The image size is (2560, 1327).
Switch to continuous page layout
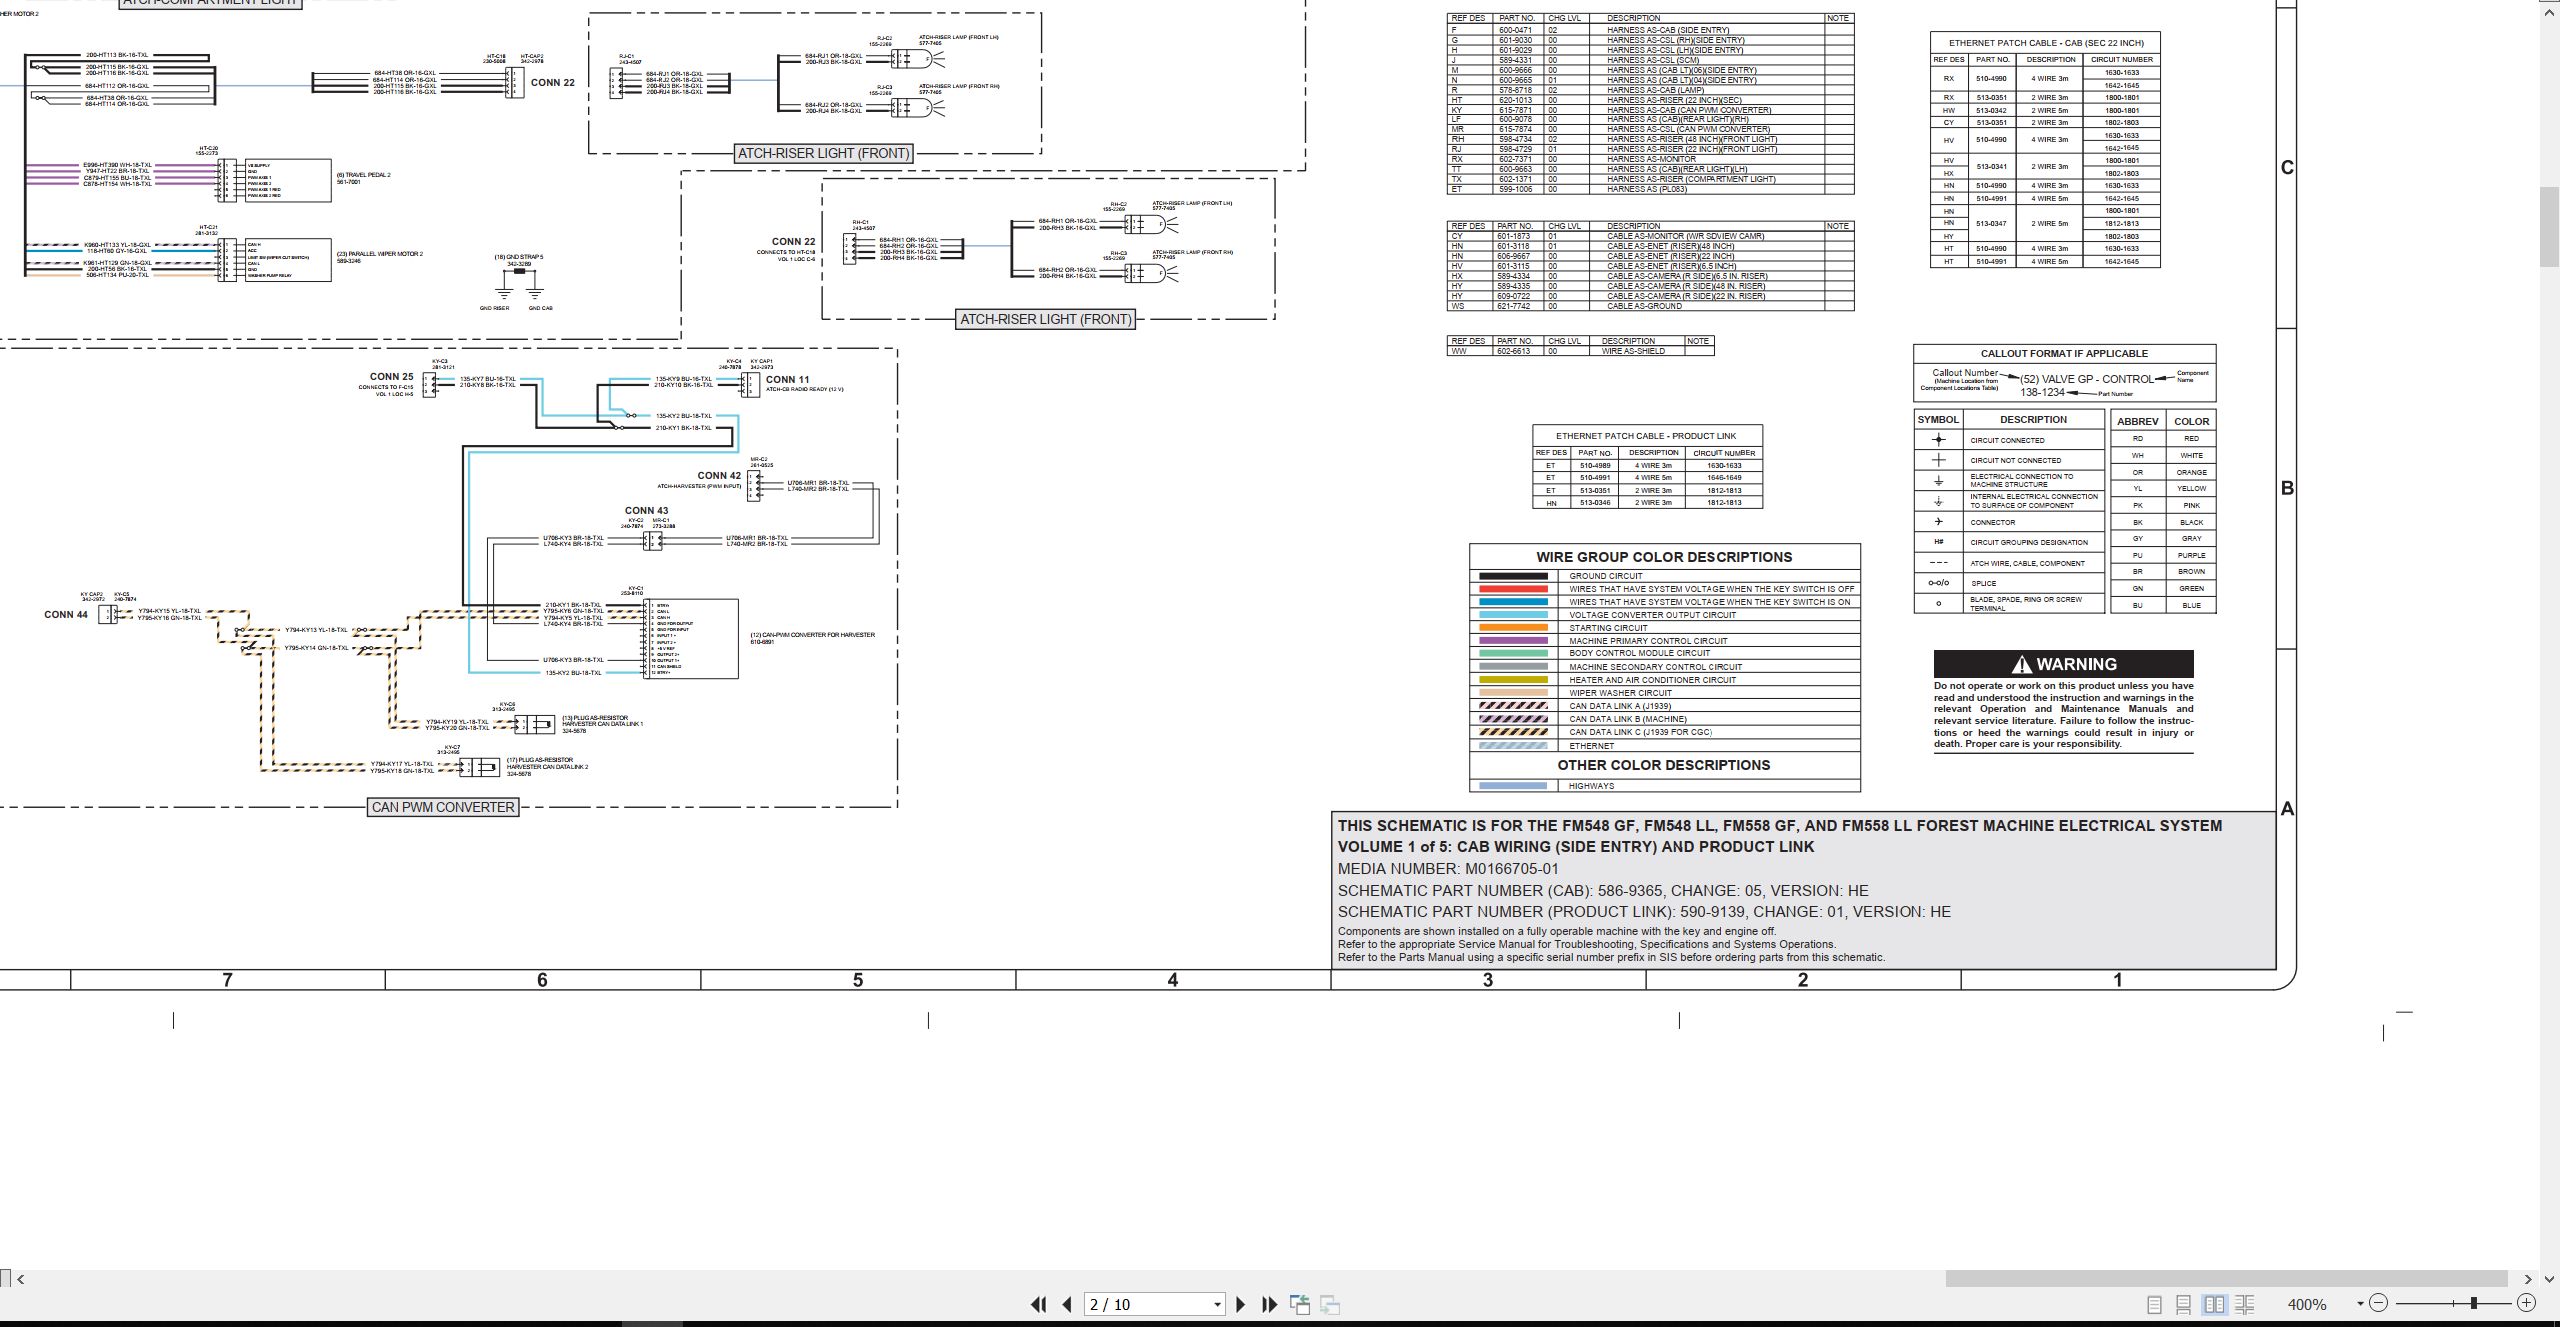2184,1304
